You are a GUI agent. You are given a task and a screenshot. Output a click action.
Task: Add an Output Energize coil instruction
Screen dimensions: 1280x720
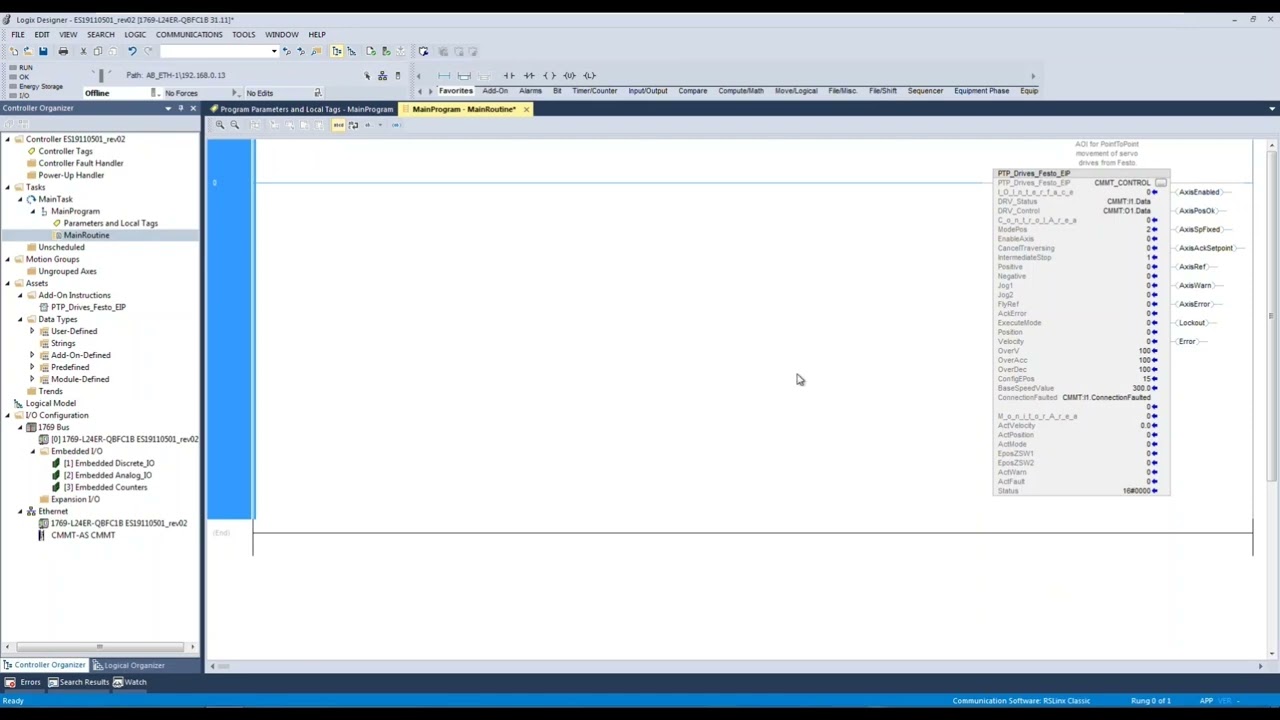(x=549, y=76)
